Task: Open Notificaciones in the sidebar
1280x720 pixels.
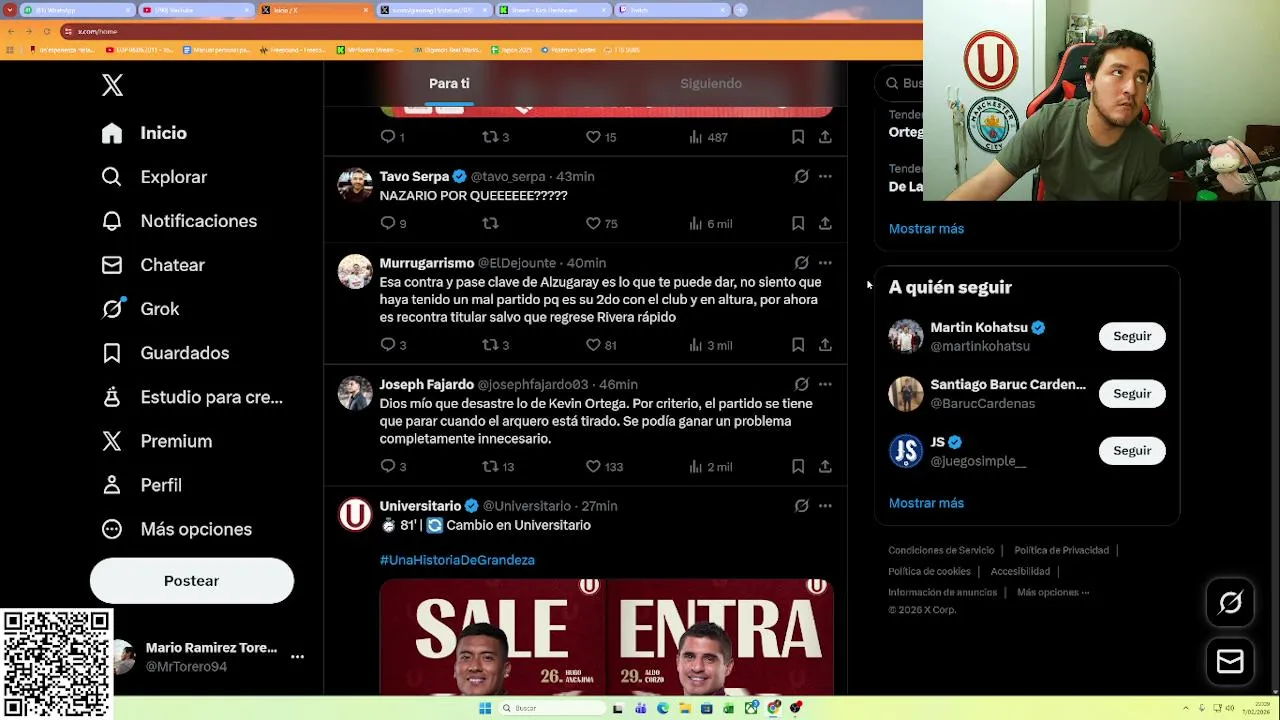Action: [180, 221]
